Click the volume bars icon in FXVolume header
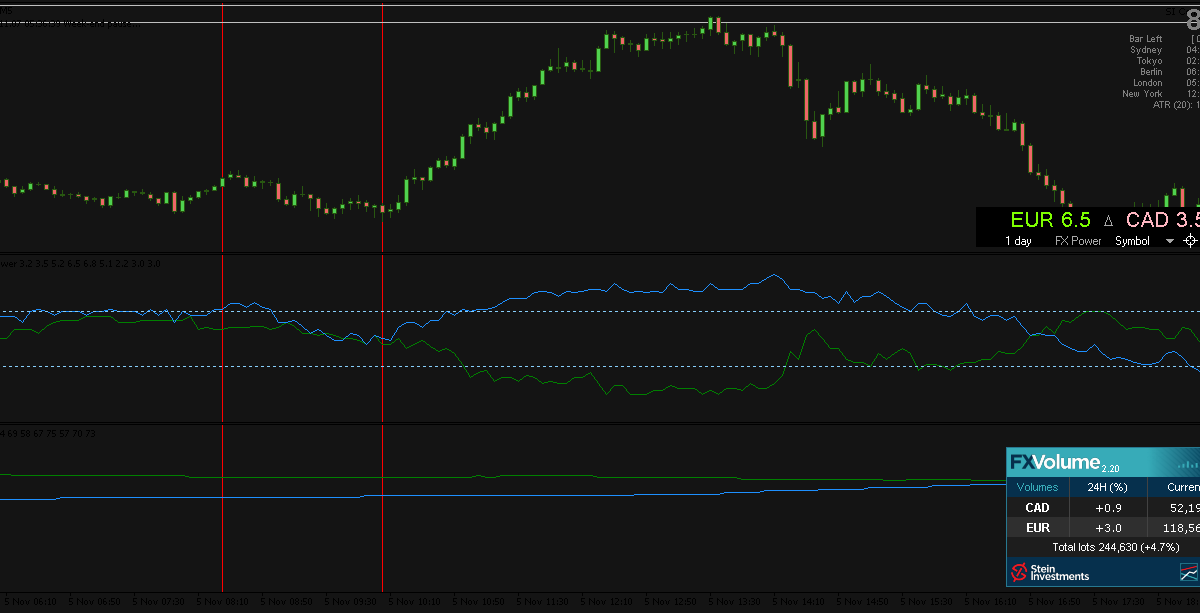The height and width of the screenshot is (613, 1200). pyautogui.click(x=1188, y=464)
